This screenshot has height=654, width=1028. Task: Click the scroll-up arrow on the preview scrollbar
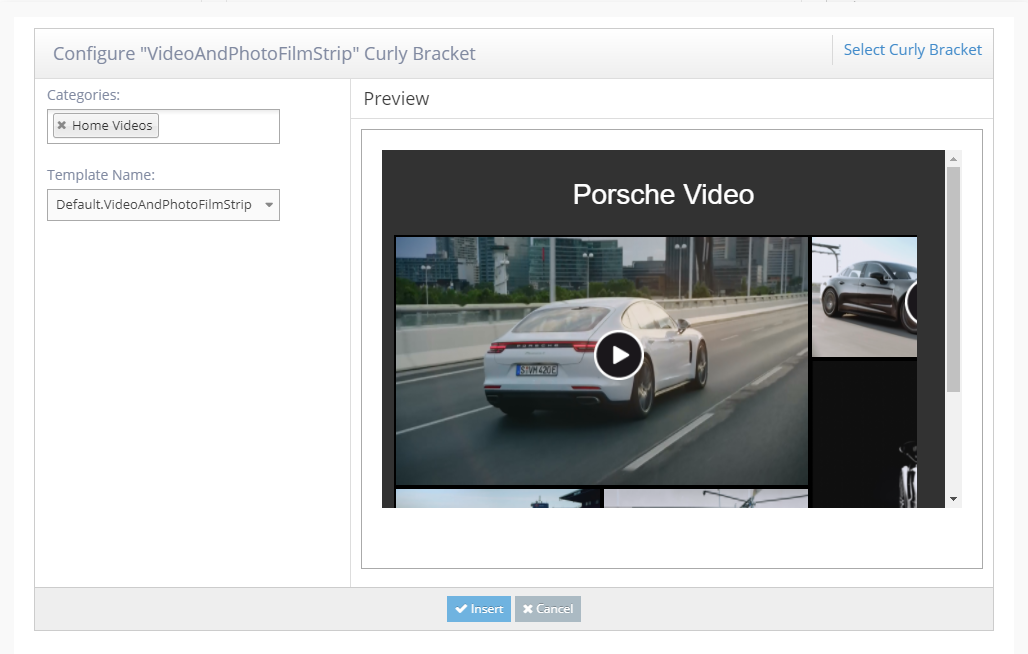point(953,158)
